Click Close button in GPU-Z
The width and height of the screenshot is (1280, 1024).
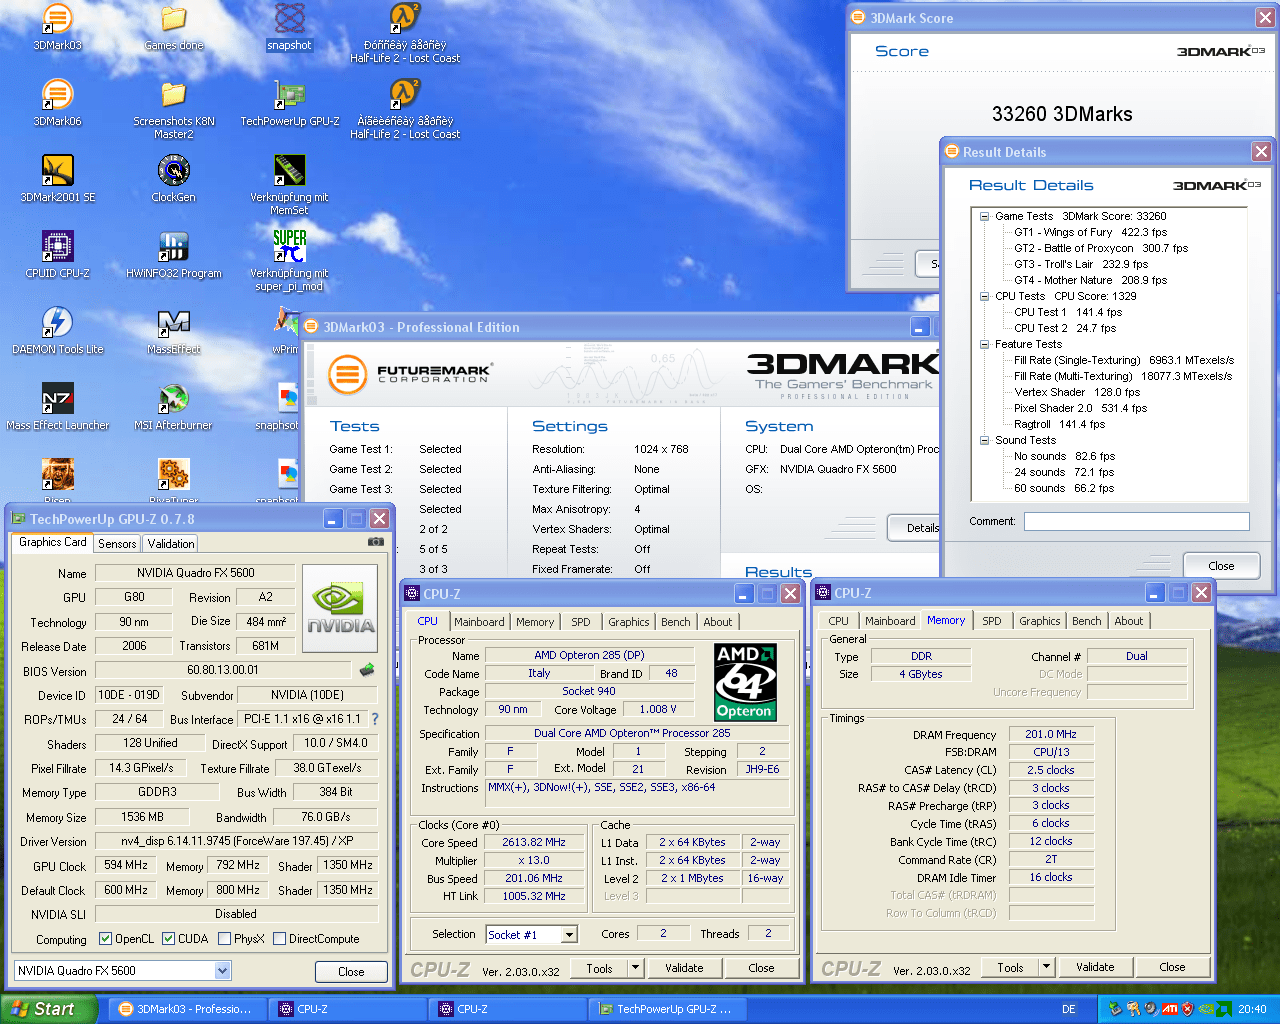[x=351, y=971]
